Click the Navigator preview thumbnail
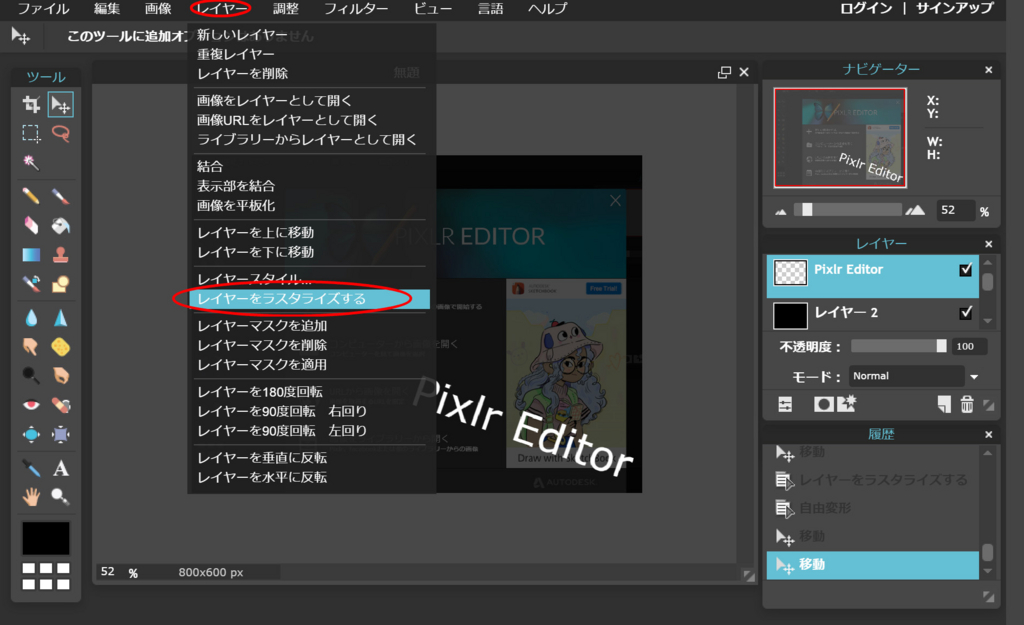Screen dimensions: 1024x625 (840, 138)
